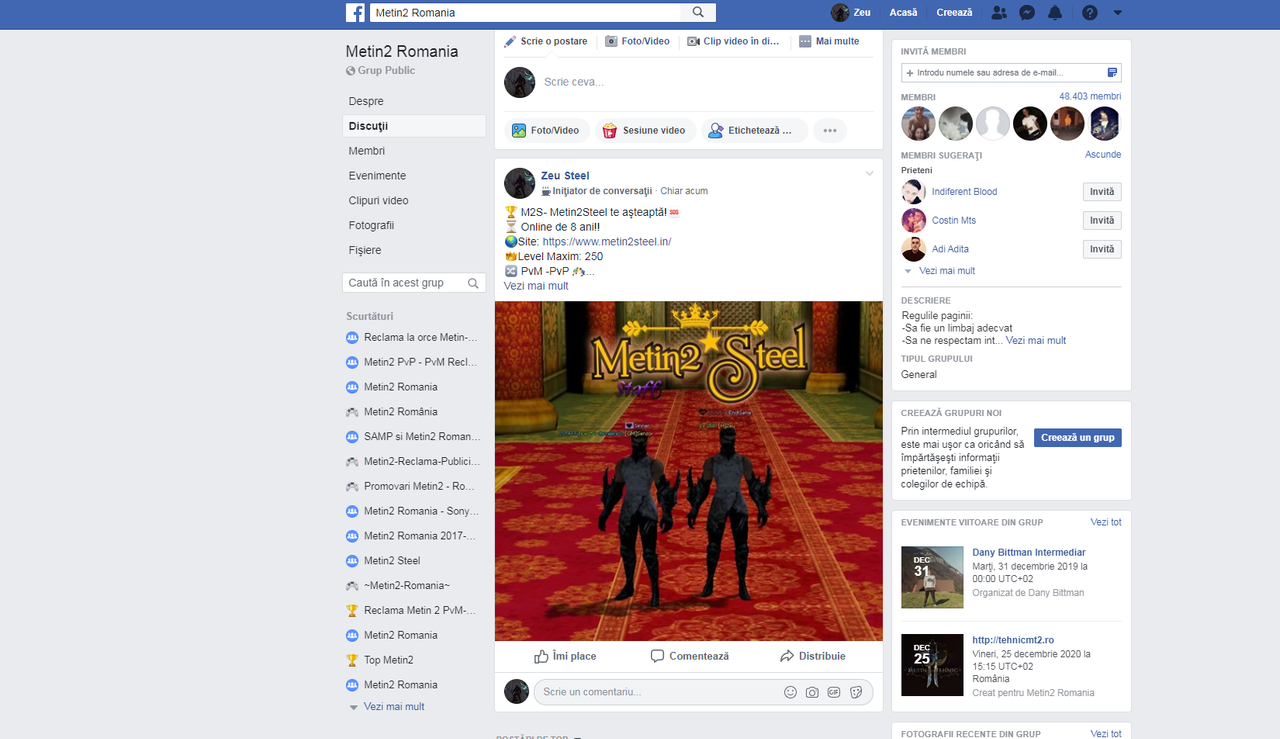Image resolution: width=1280 pixels, height=739 pixels.
Task: Click the invite members email field
Action: pos(1011,73)
